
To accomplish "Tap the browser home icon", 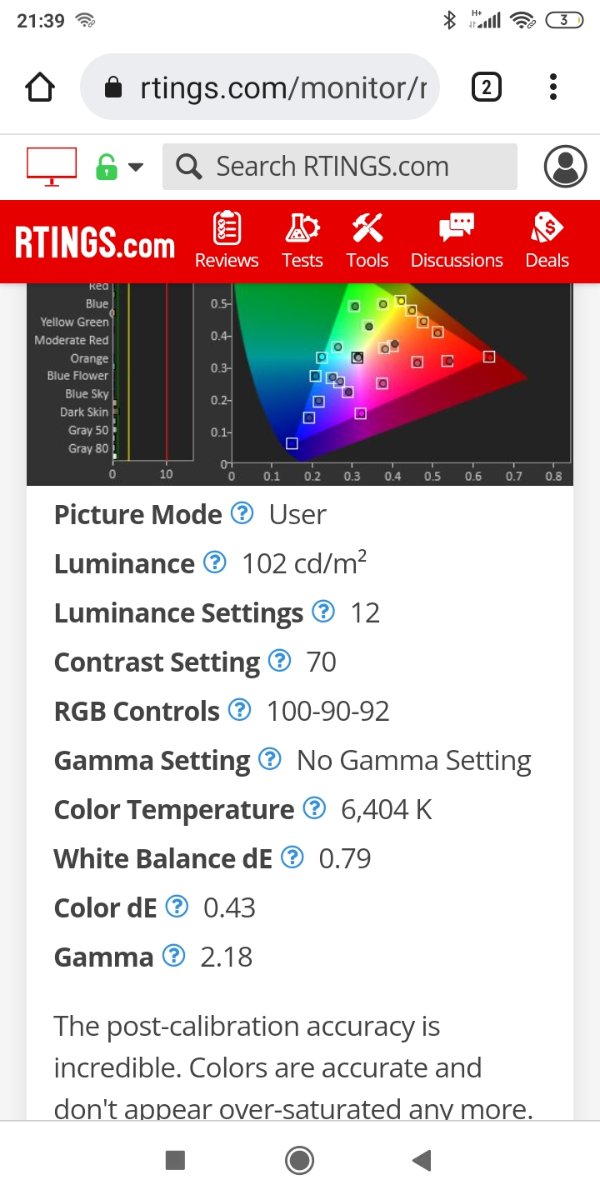I will click(39, 88).
